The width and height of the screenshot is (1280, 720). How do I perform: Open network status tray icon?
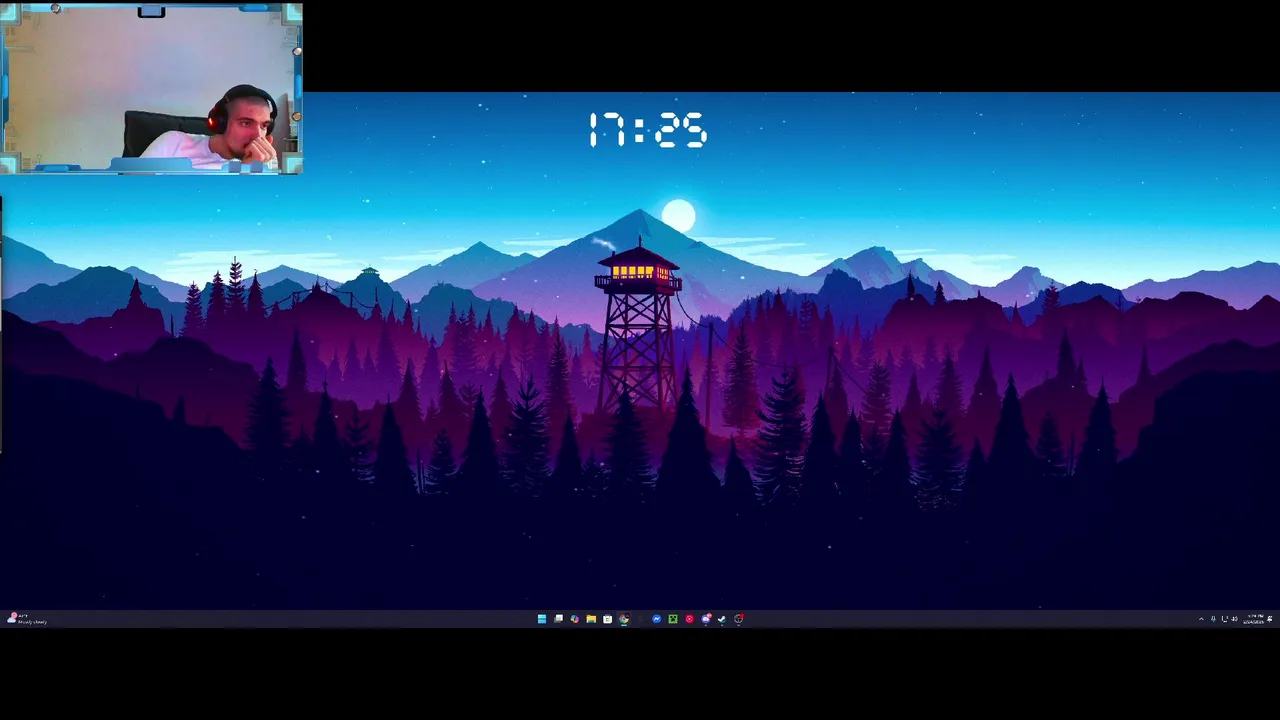pos(1224,619)
